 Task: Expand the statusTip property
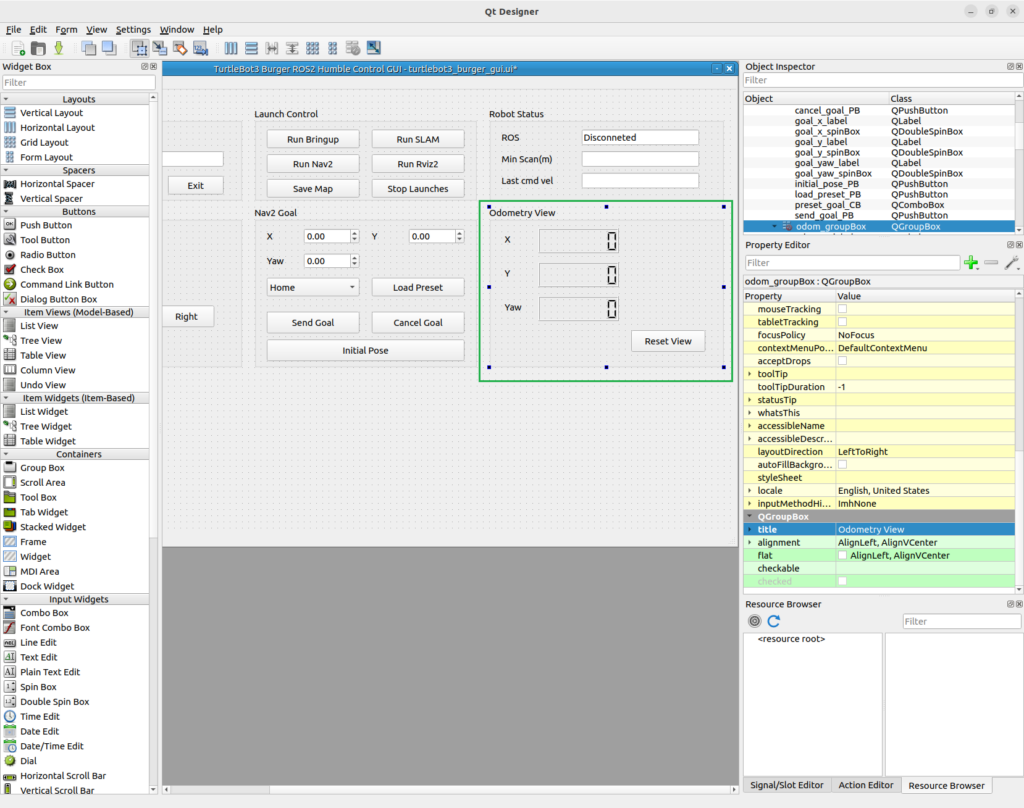tap(750, 400)
